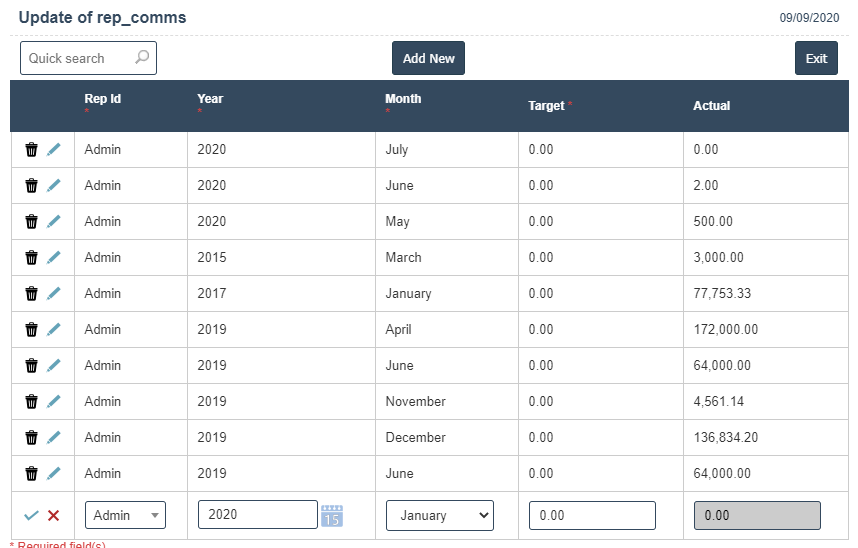Image resolution: width=858 pixels, height=548 pixels.
Task: Expand the Rep Id Admin dropdown
Action: point(125,515)
